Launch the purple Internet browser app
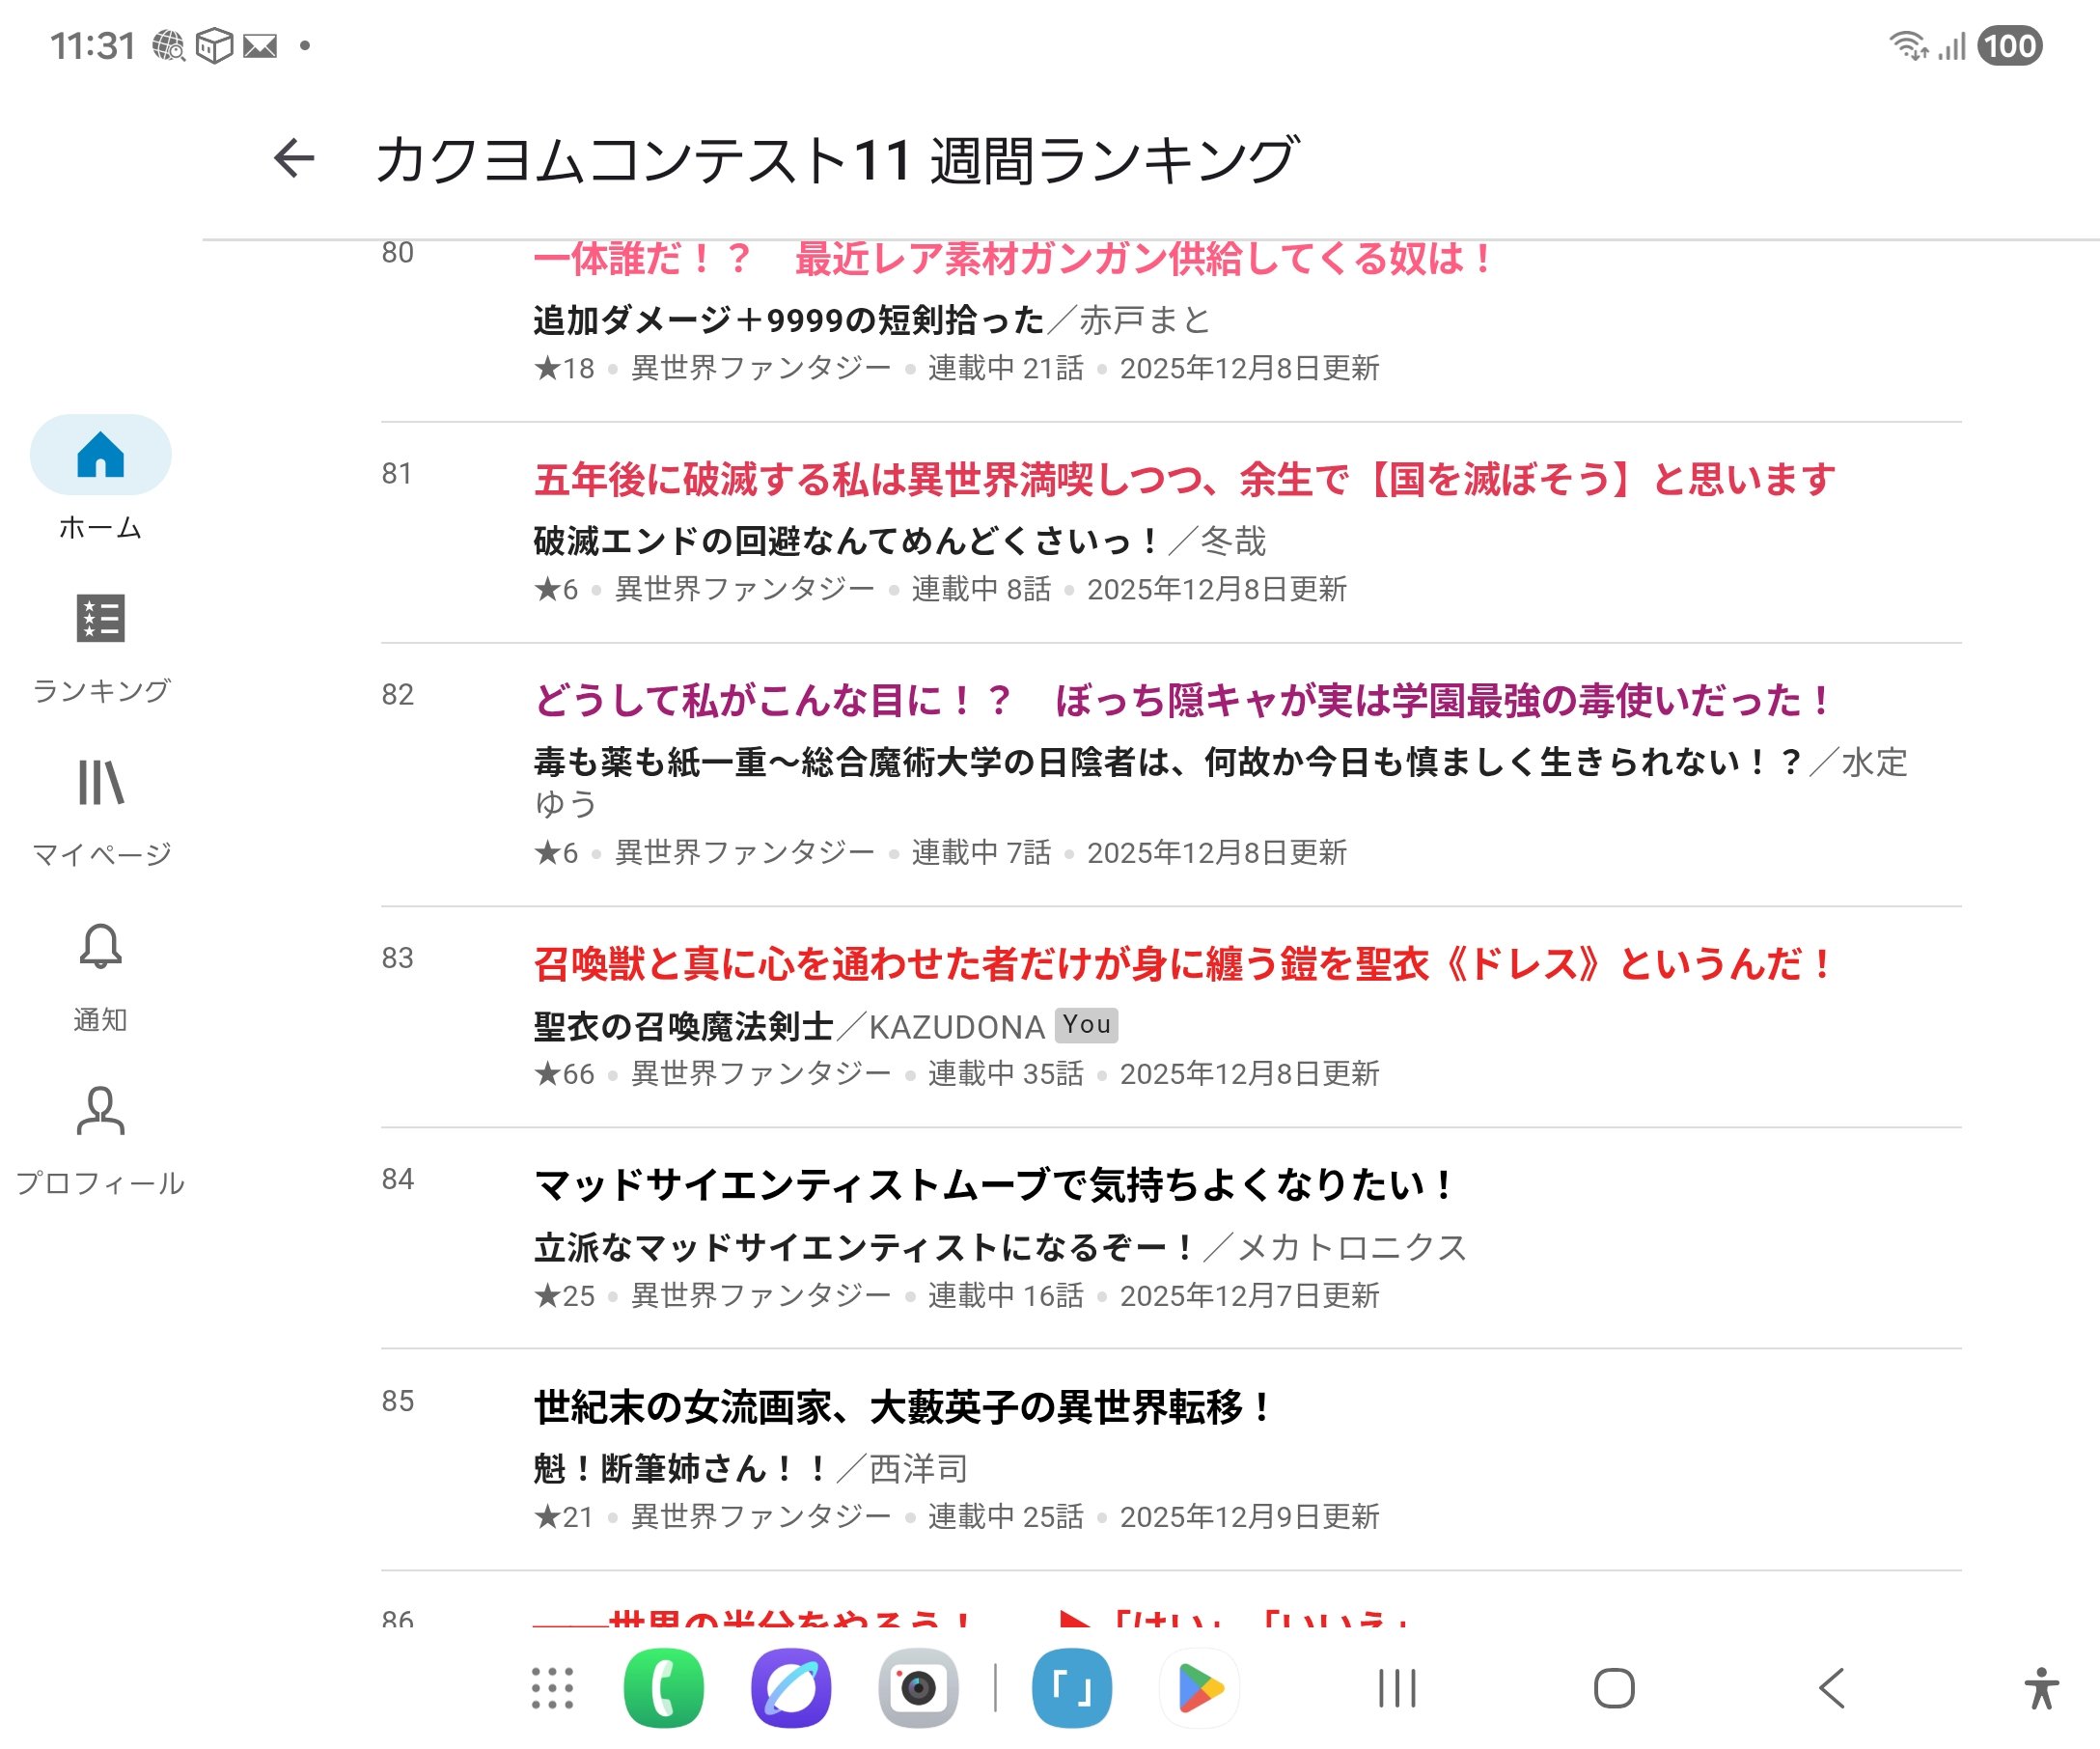Image resolution: width=2100 pixels, height=1749 pixels. (790, 1688)
